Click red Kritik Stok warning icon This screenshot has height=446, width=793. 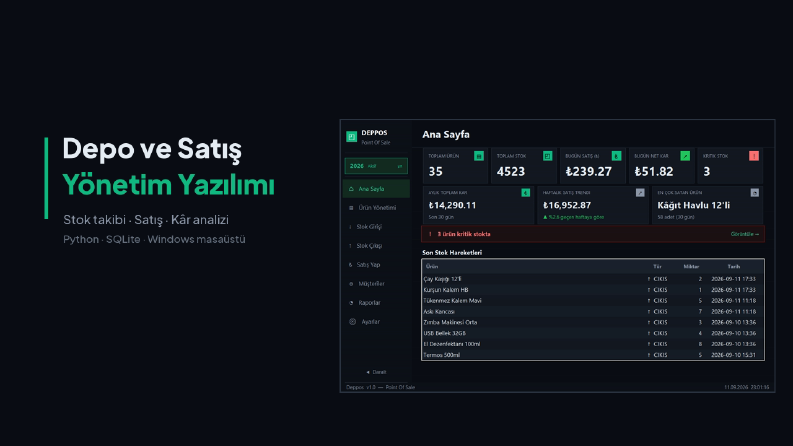click(x=754, y=156)
